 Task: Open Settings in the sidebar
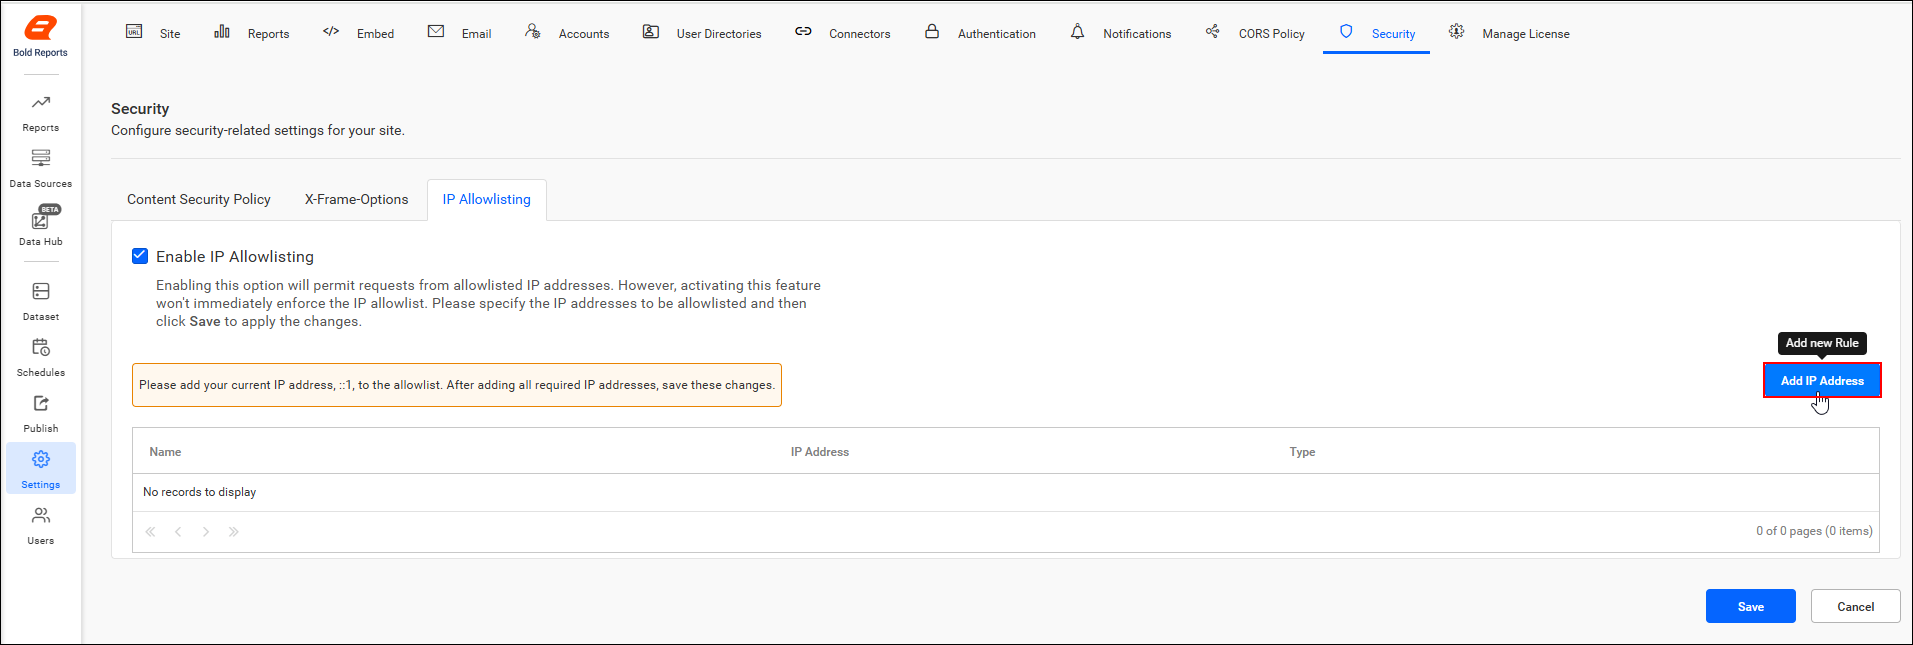(41, 469)
